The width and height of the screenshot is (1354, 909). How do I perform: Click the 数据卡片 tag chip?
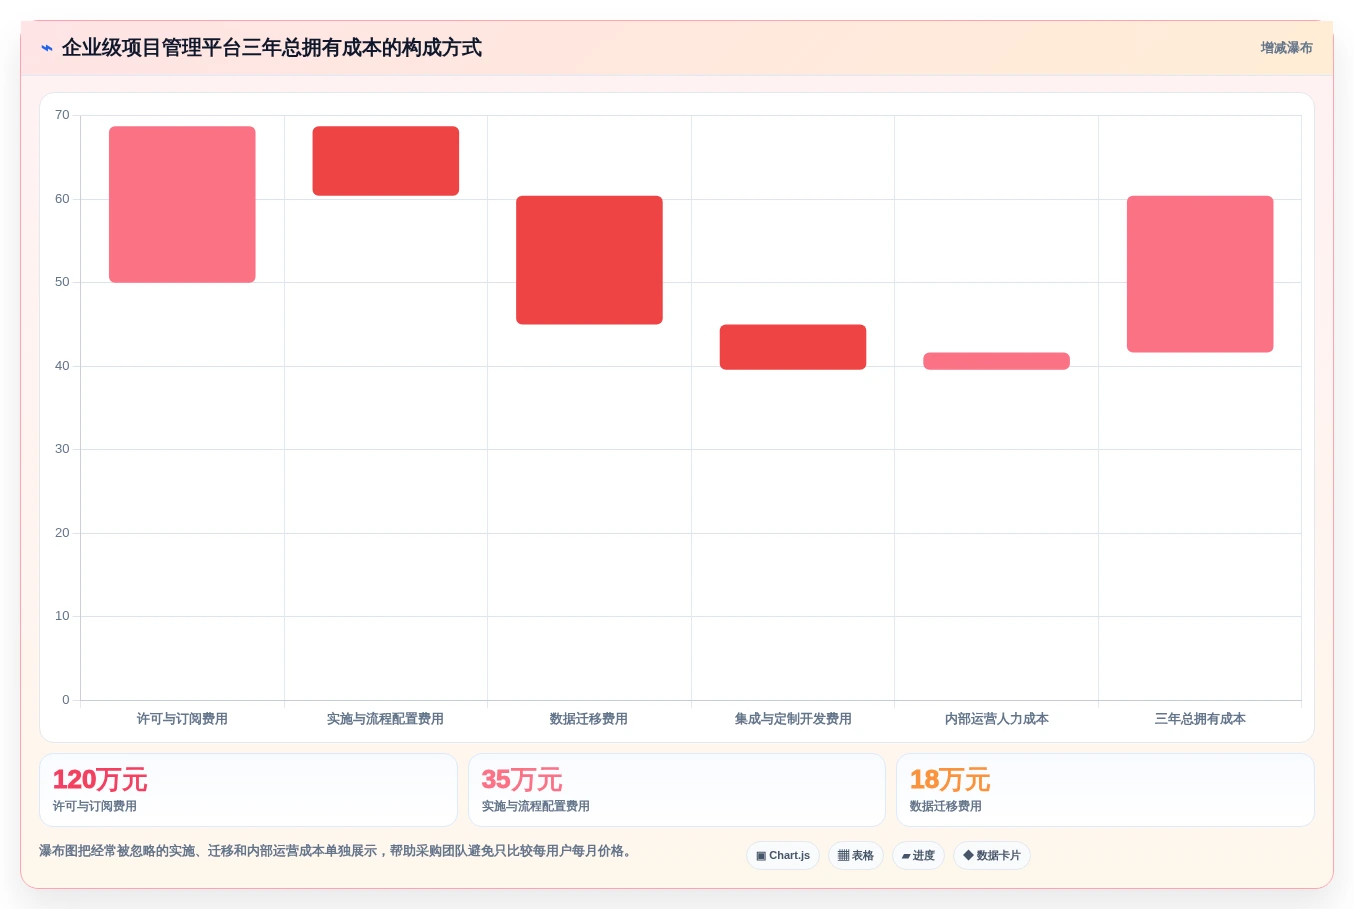(x=992, y=856)
